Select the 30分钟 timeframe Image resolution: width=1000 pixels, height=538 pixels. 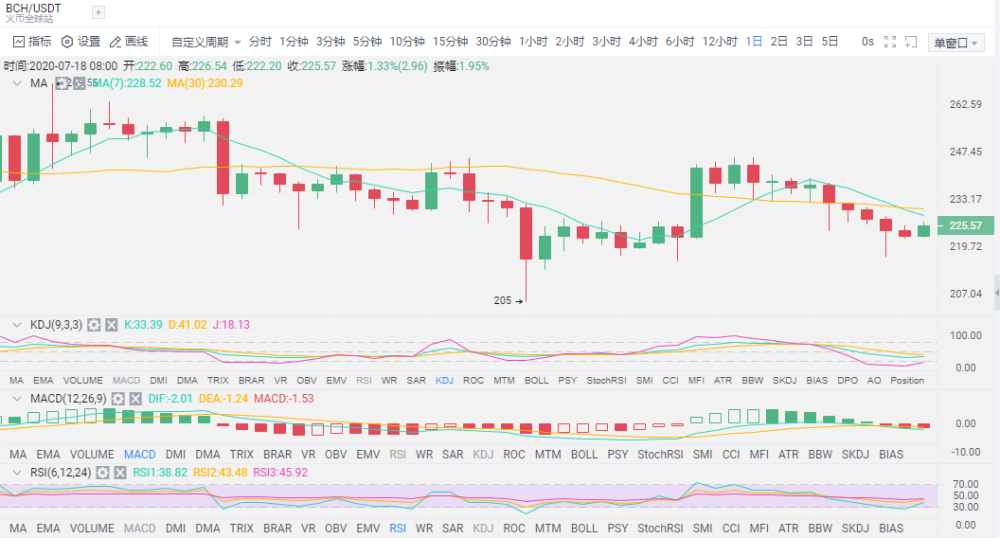493,42
